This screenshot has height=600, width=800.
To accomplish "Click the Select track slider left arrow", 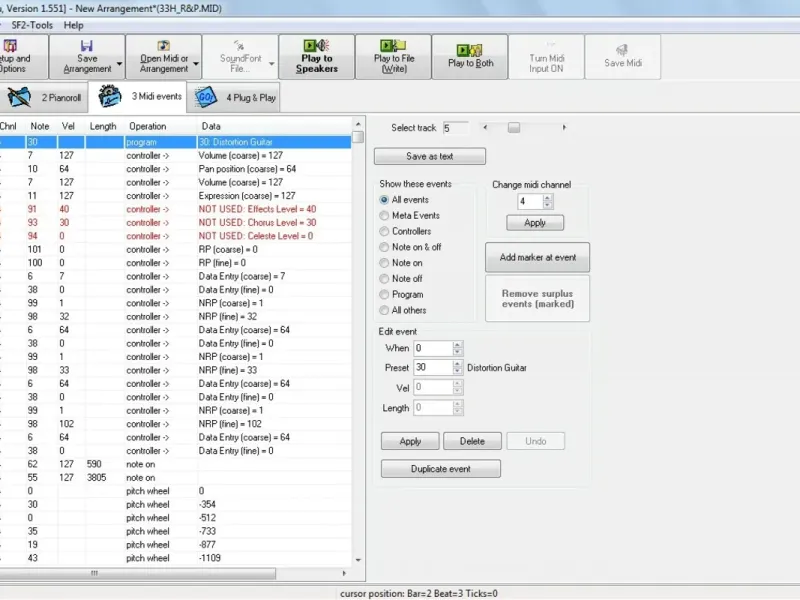I will pos(485,128).
